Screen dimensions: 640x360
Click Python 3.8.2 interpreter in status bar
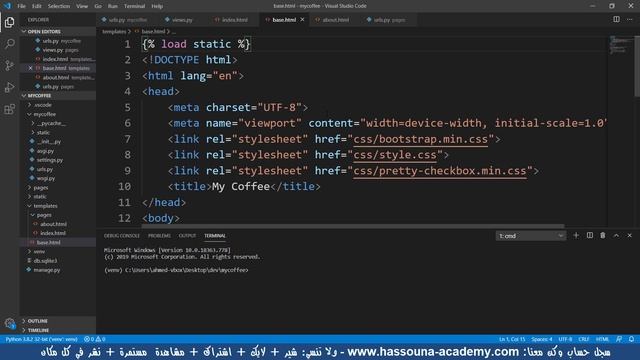41,339
